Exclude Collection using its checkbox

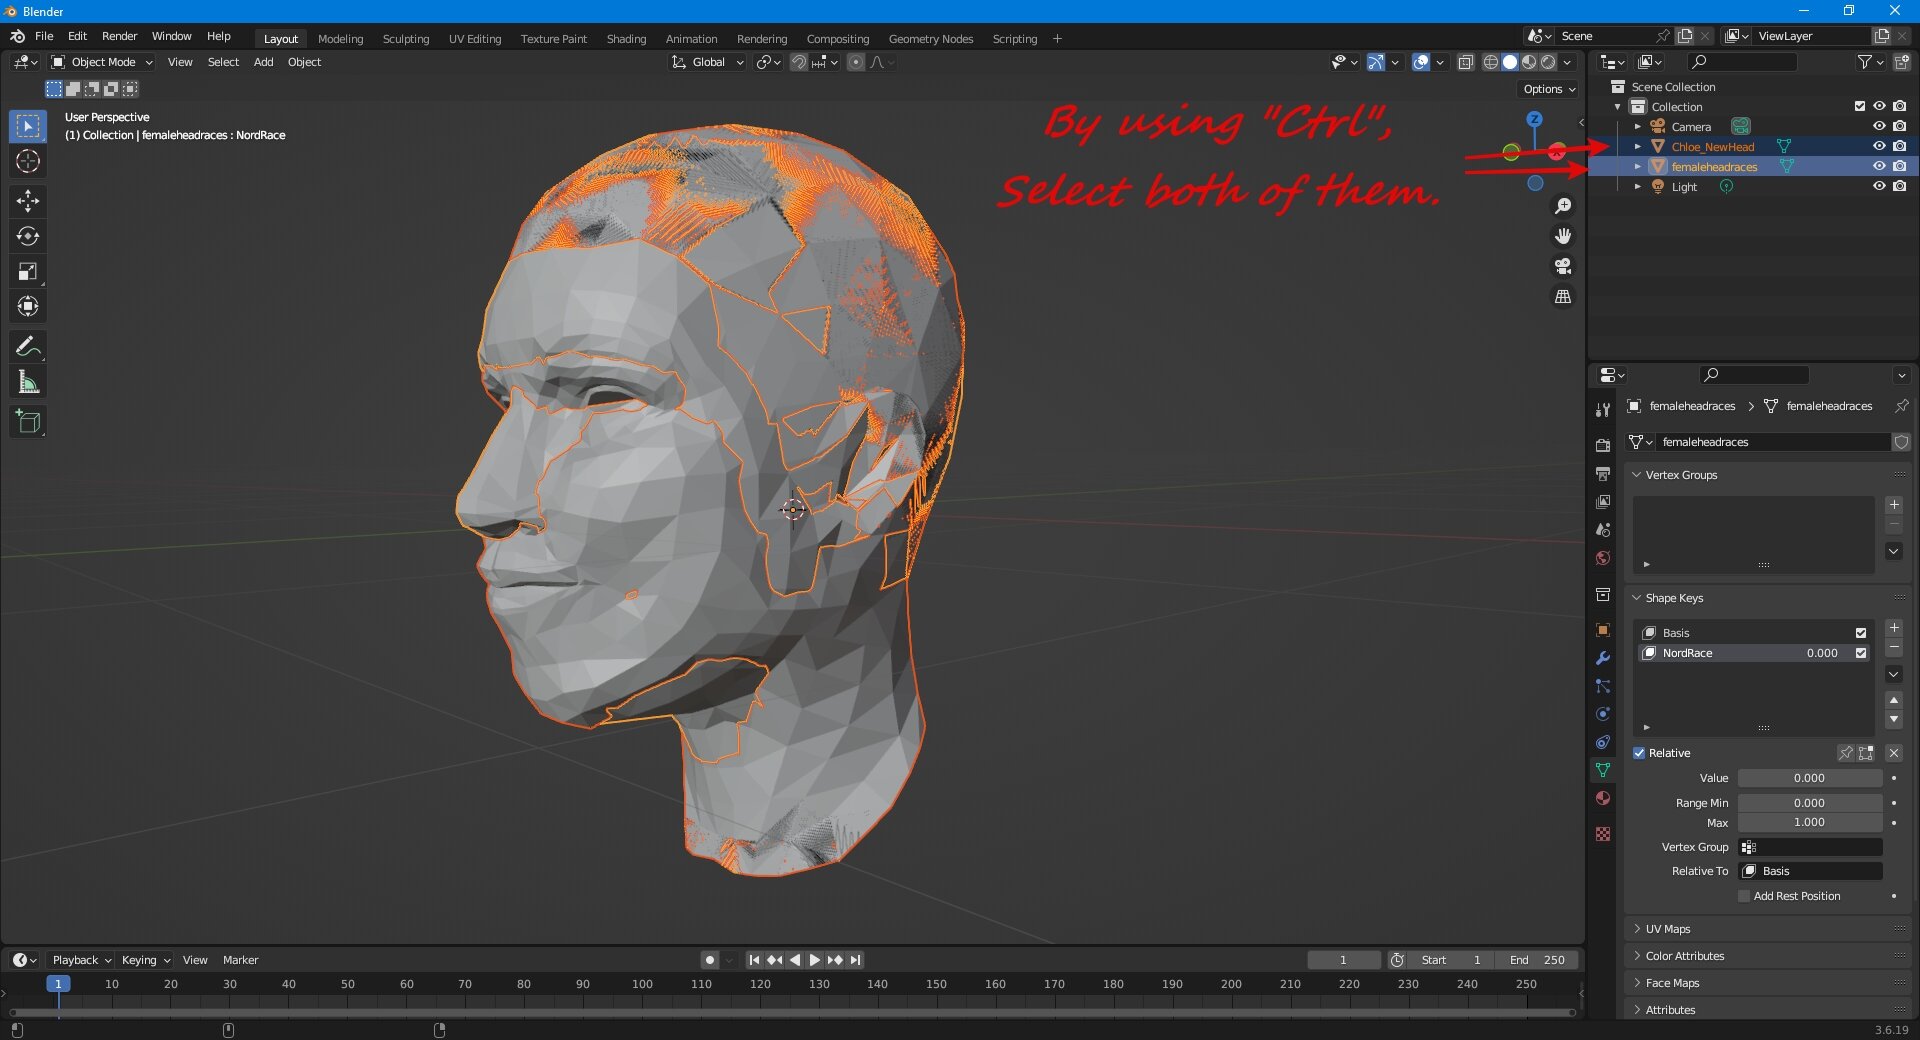[1860, 106]
